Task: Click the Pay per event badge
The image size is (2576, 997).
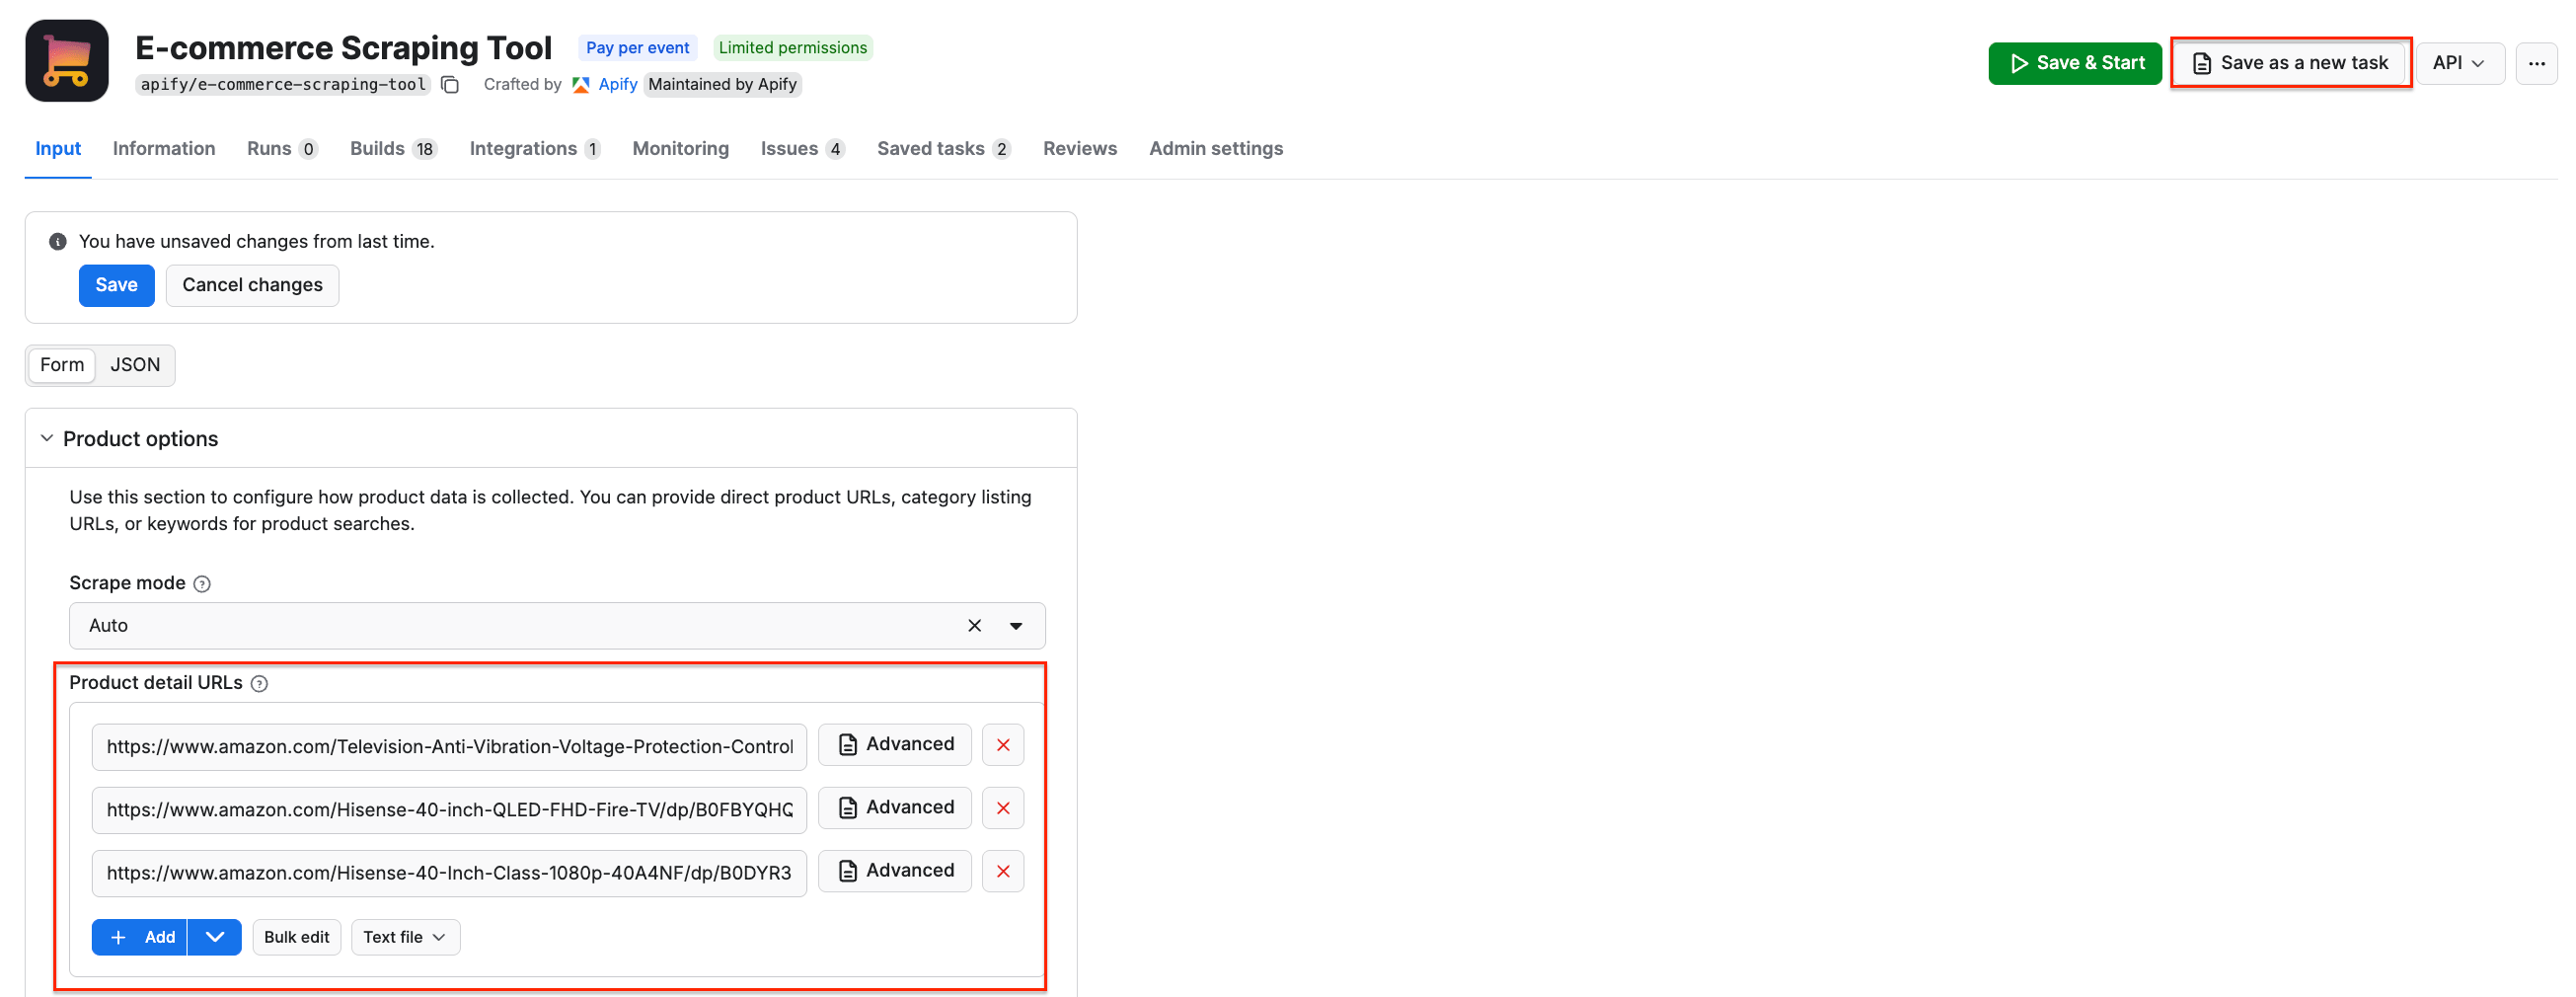Action: (x=637, y=48)
